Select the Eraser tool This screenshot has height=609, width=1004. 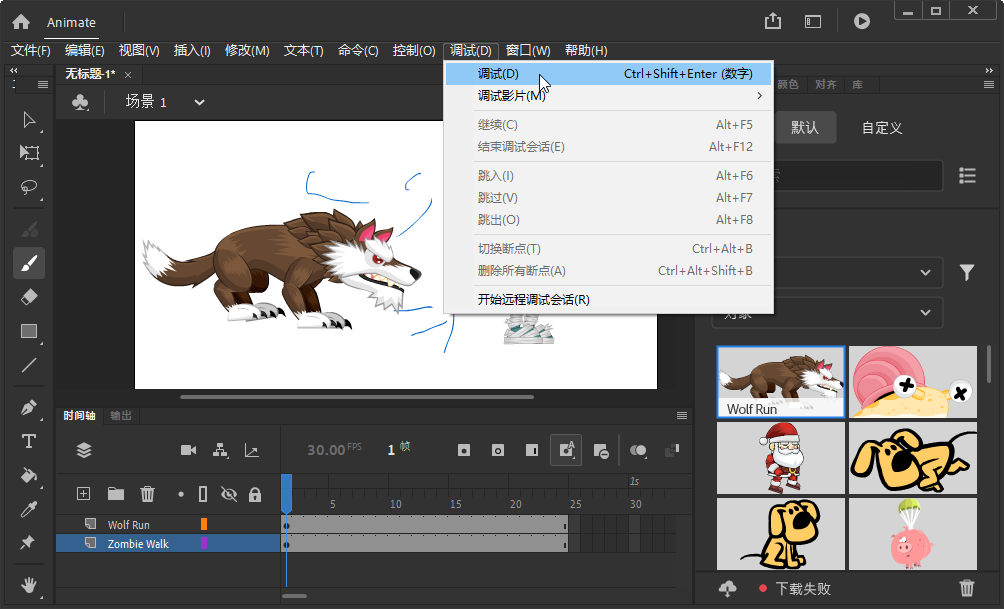[29, 297]
